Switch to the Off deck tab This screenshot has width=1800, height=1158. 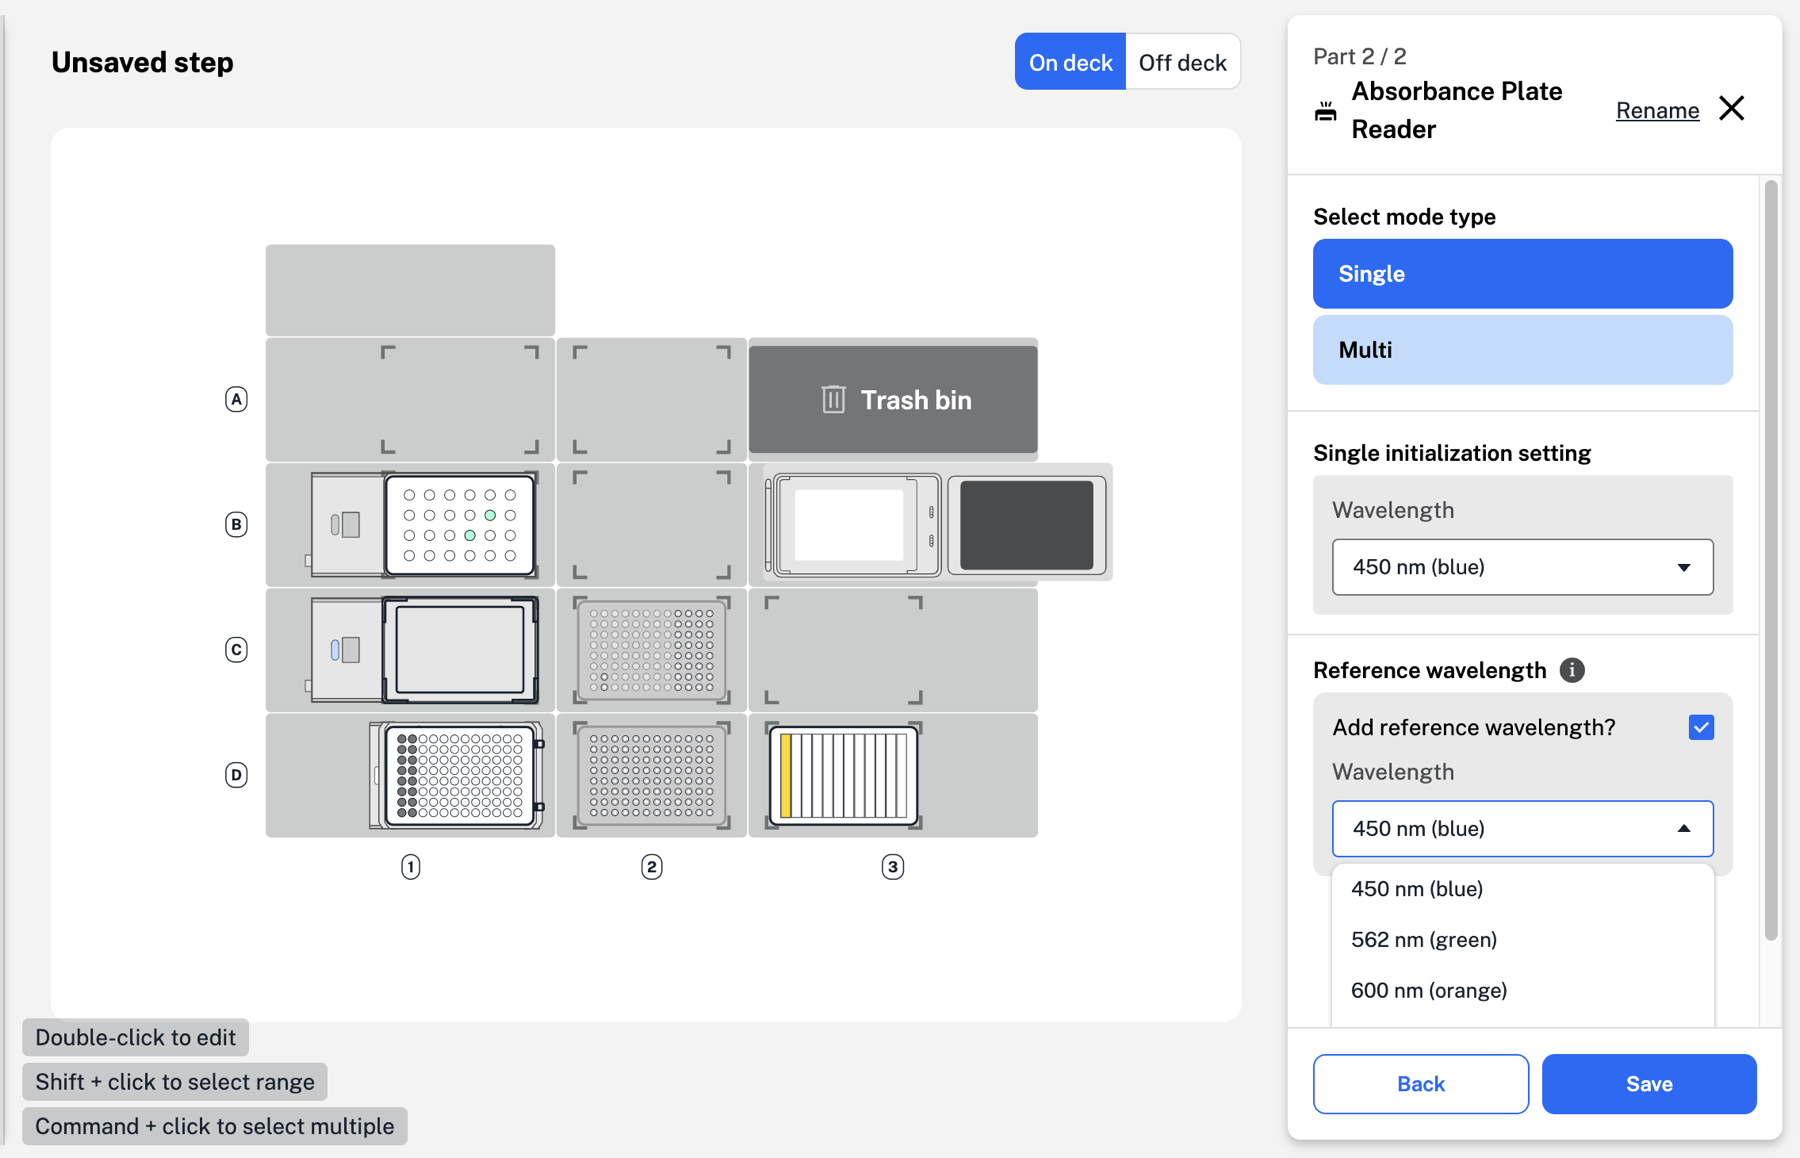point(1182,62)
